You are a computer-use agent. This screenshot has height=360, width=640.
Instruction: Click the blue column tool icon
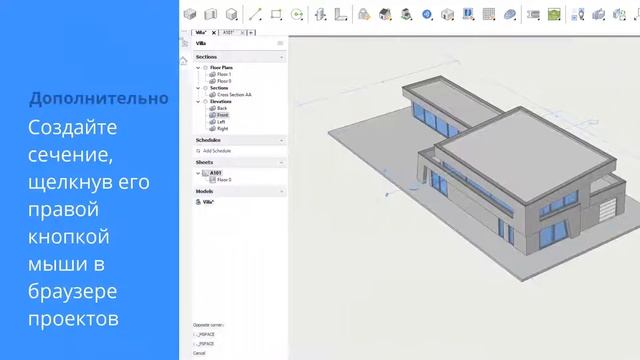pyautogui.click(x=468, y=14)
